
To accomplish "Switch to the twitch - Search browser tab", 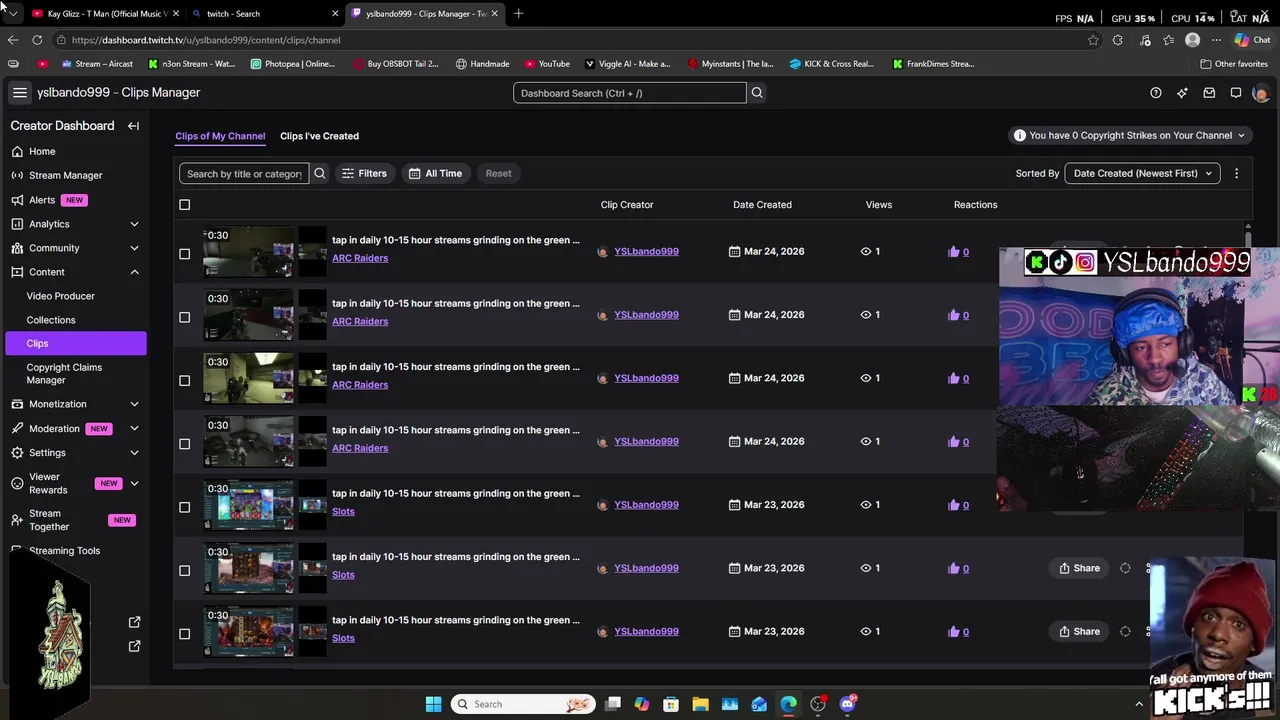I will coord(265,14).
